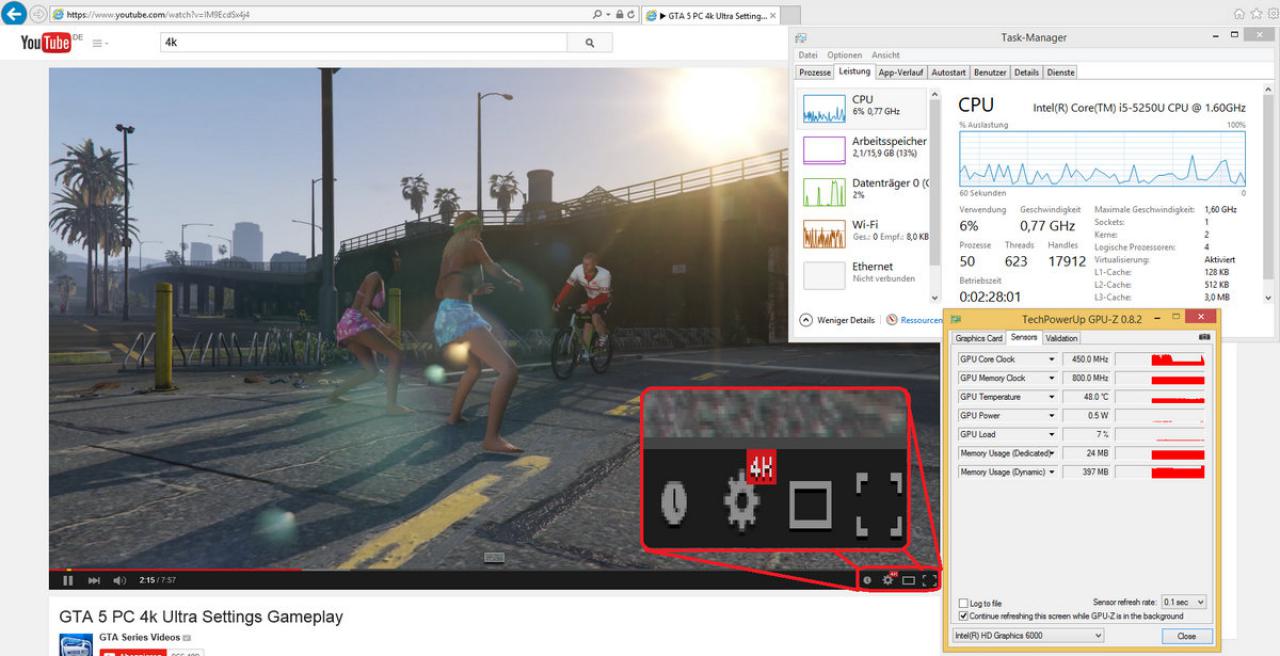Image resolution: width=1280 pixels, height=656 pixels.
Task: Open Ansicht menu in Task-Manager
Action: [x=886, y=55]
